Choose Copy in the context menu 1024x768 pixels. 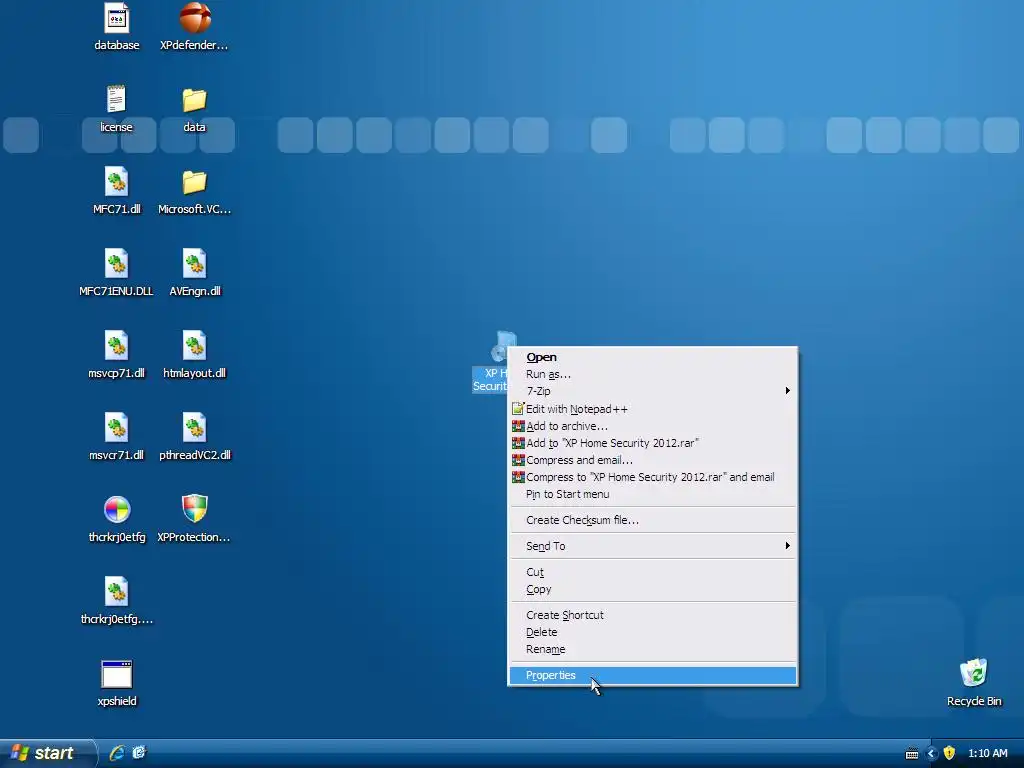[652, 589]
